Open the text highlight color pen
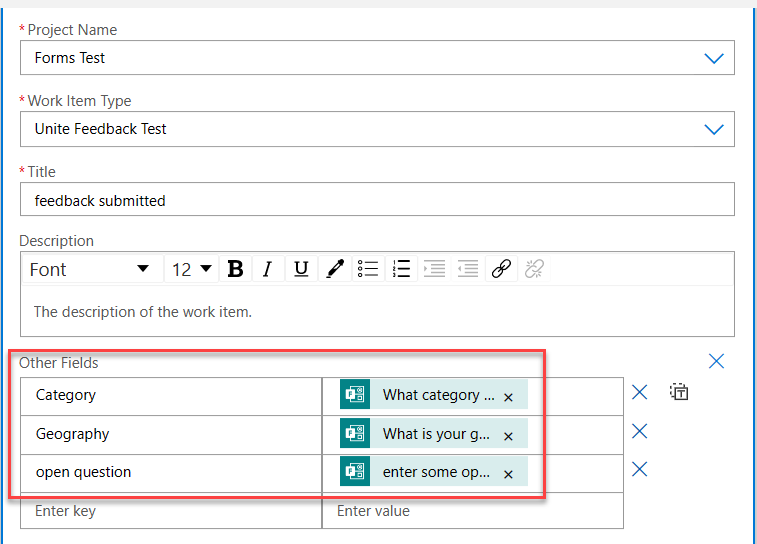 (335, 269)
